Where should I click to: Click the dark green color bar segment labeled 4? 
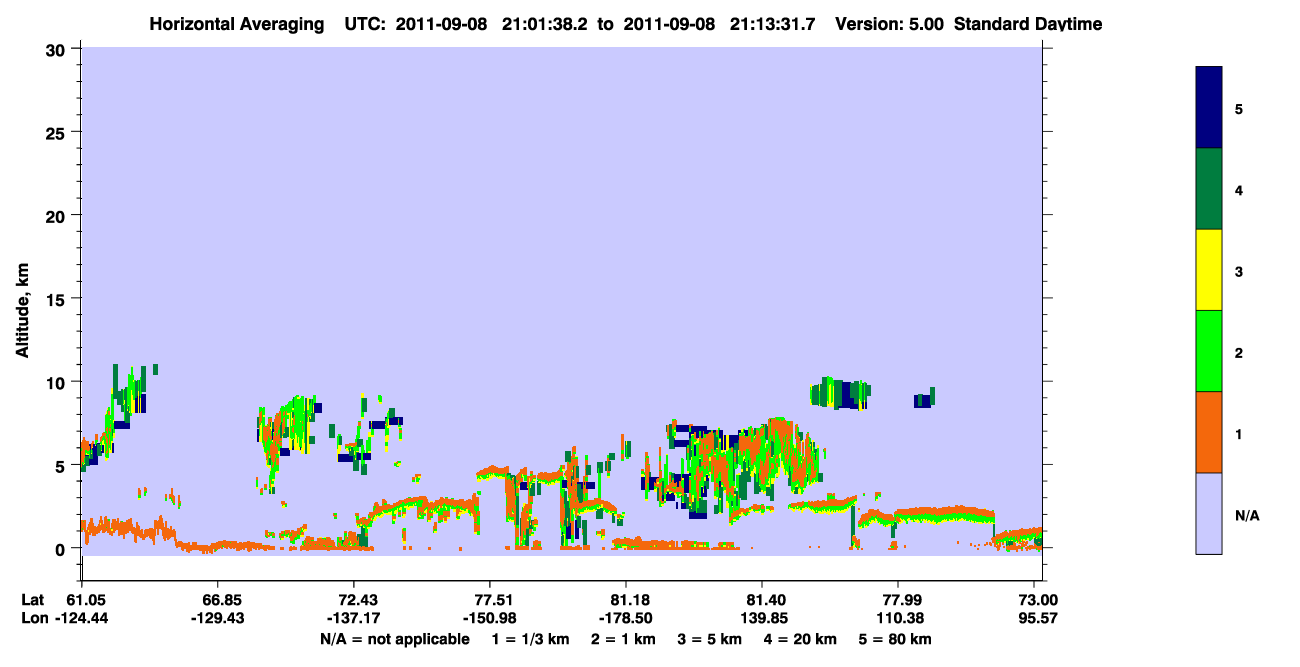point(1209,189)
